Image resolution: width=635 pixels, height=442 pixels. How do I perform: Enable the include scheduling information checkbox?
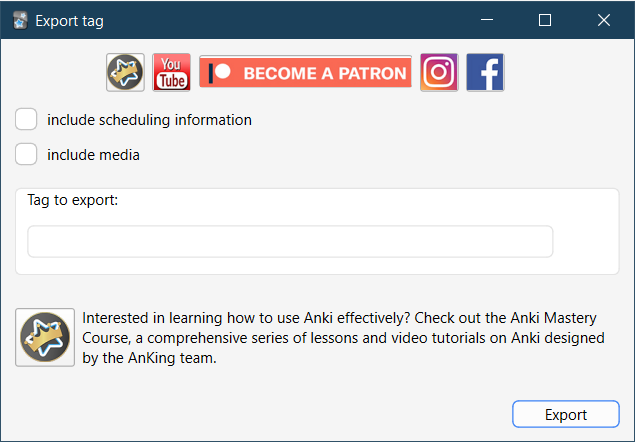point(27,120)
